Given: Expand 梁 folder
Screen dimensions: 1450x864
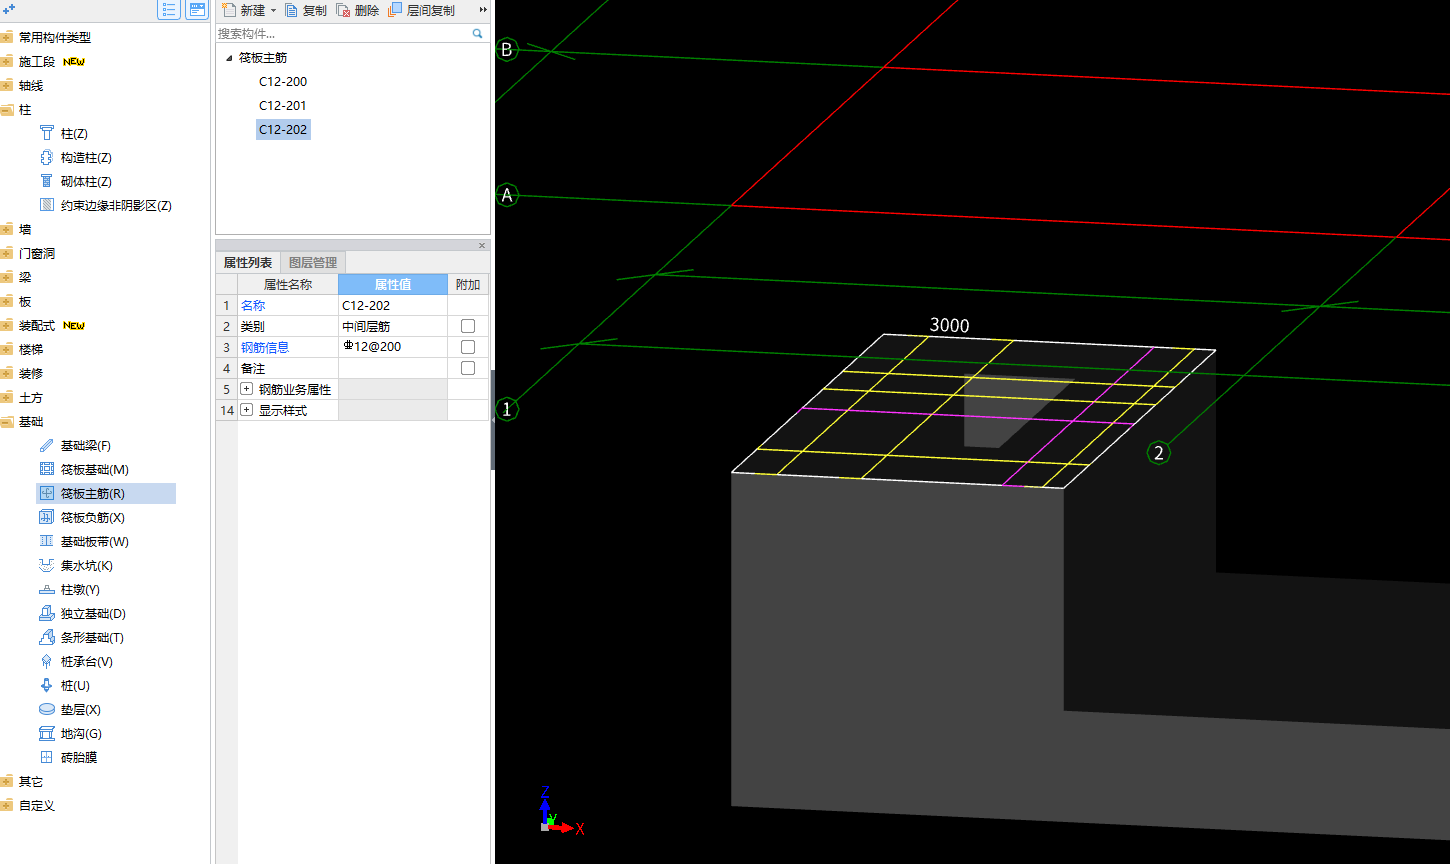Looking at the screenshot, I should click(x=7, y=277).
